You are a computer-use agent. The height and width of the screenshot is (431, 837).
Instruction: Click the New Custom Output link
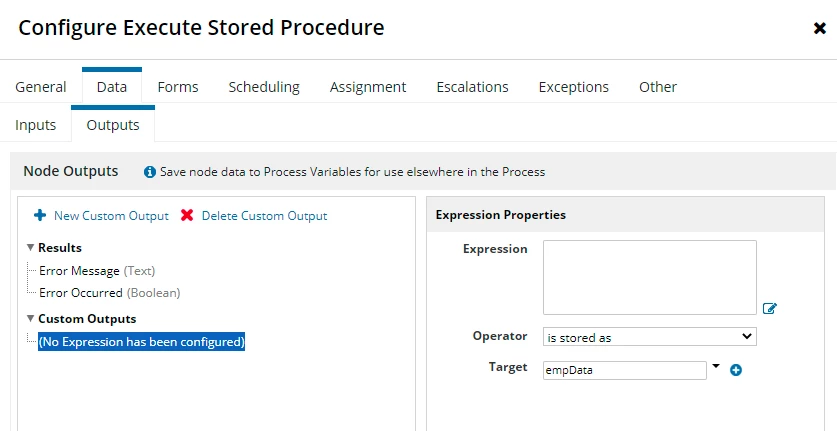pos(111,216)
